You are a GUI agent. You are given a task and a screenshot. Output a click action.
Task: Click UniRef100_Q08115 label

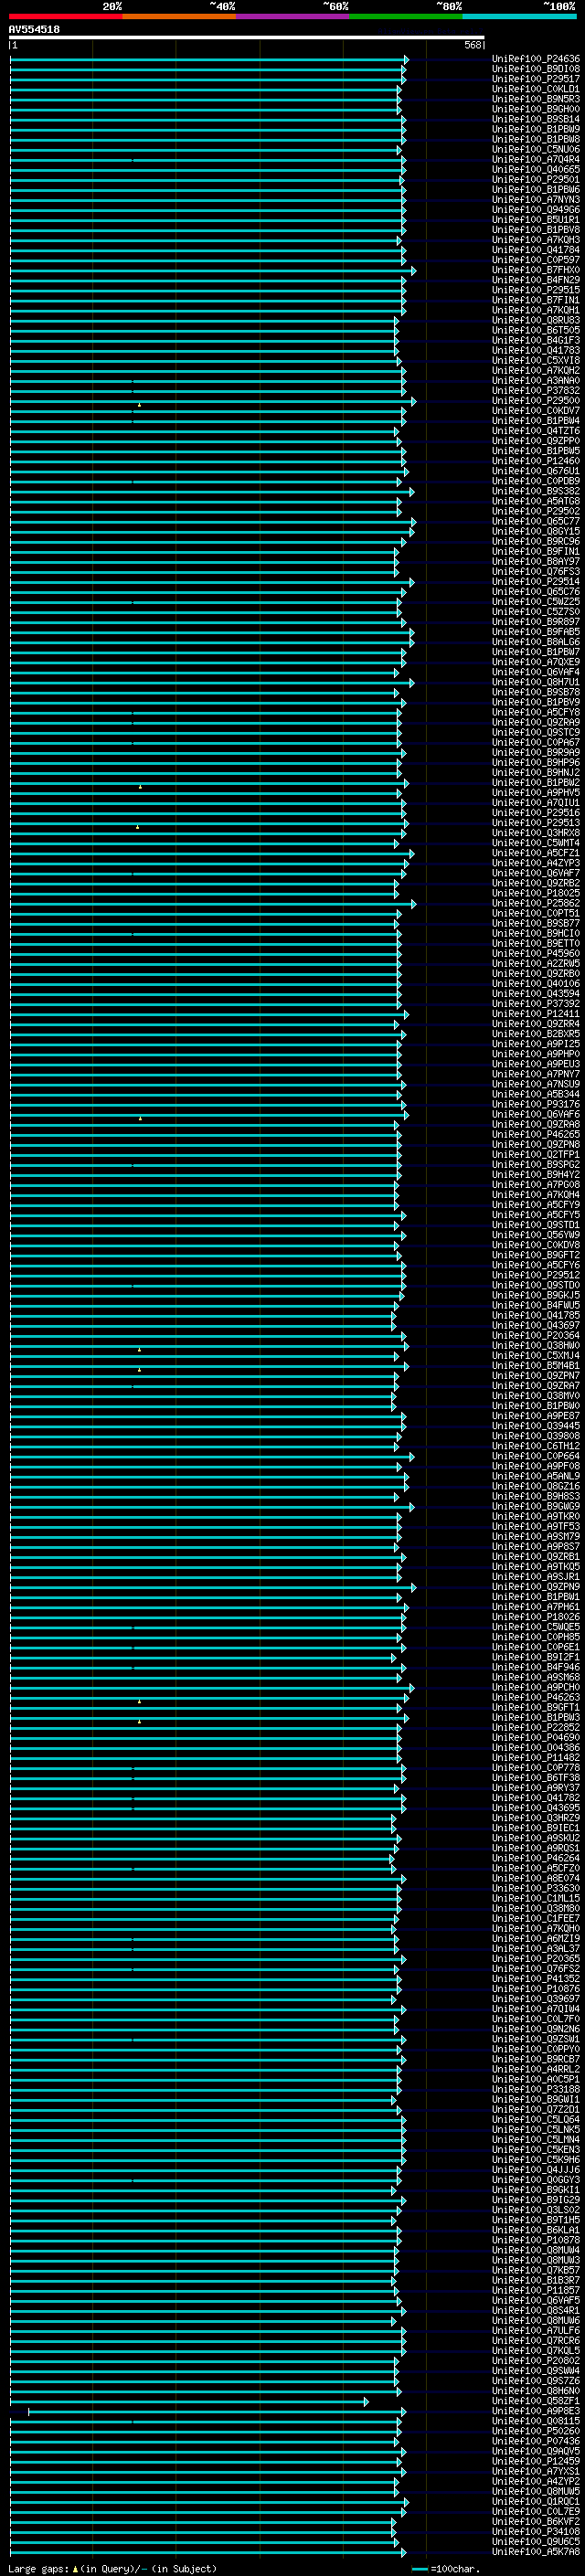[536, 2420]
